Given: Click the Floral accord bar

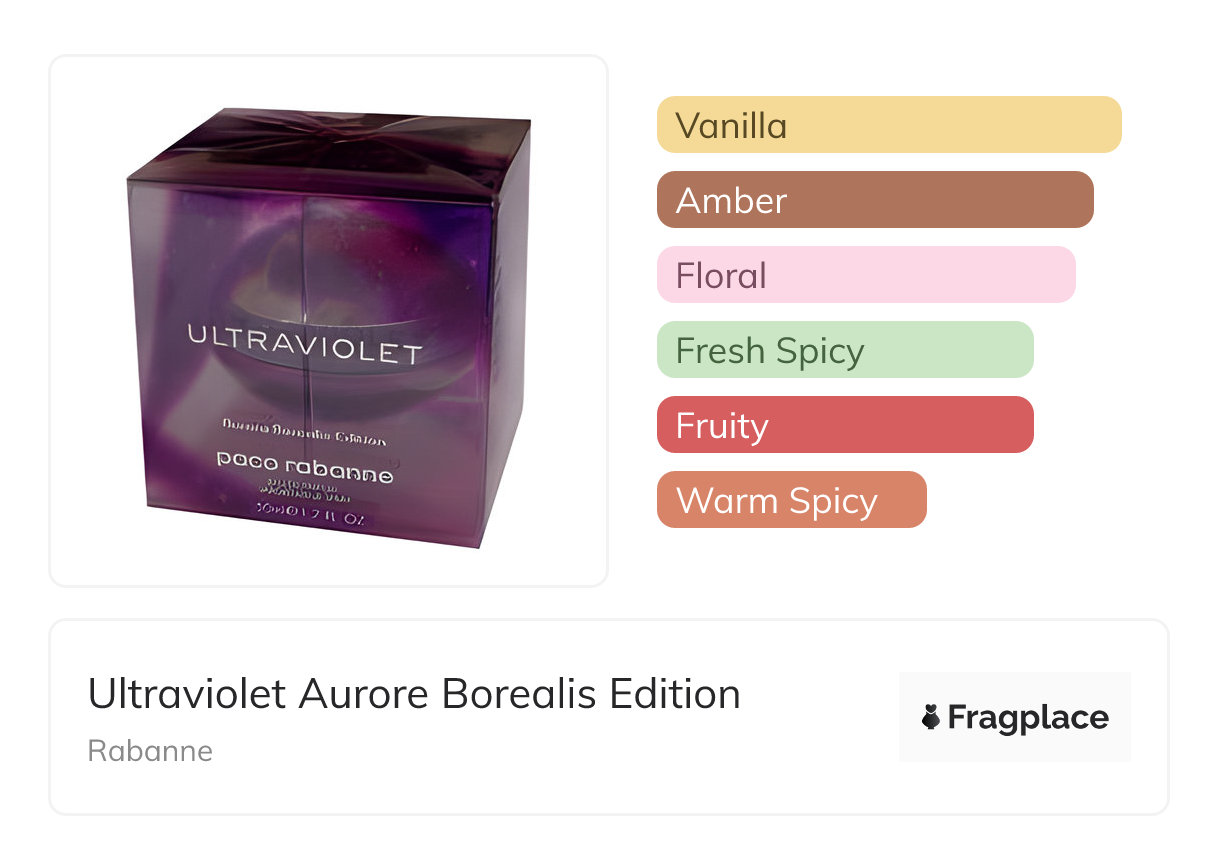Looking at the screenshot, I should pyautogui.click(x=866, y=275).
